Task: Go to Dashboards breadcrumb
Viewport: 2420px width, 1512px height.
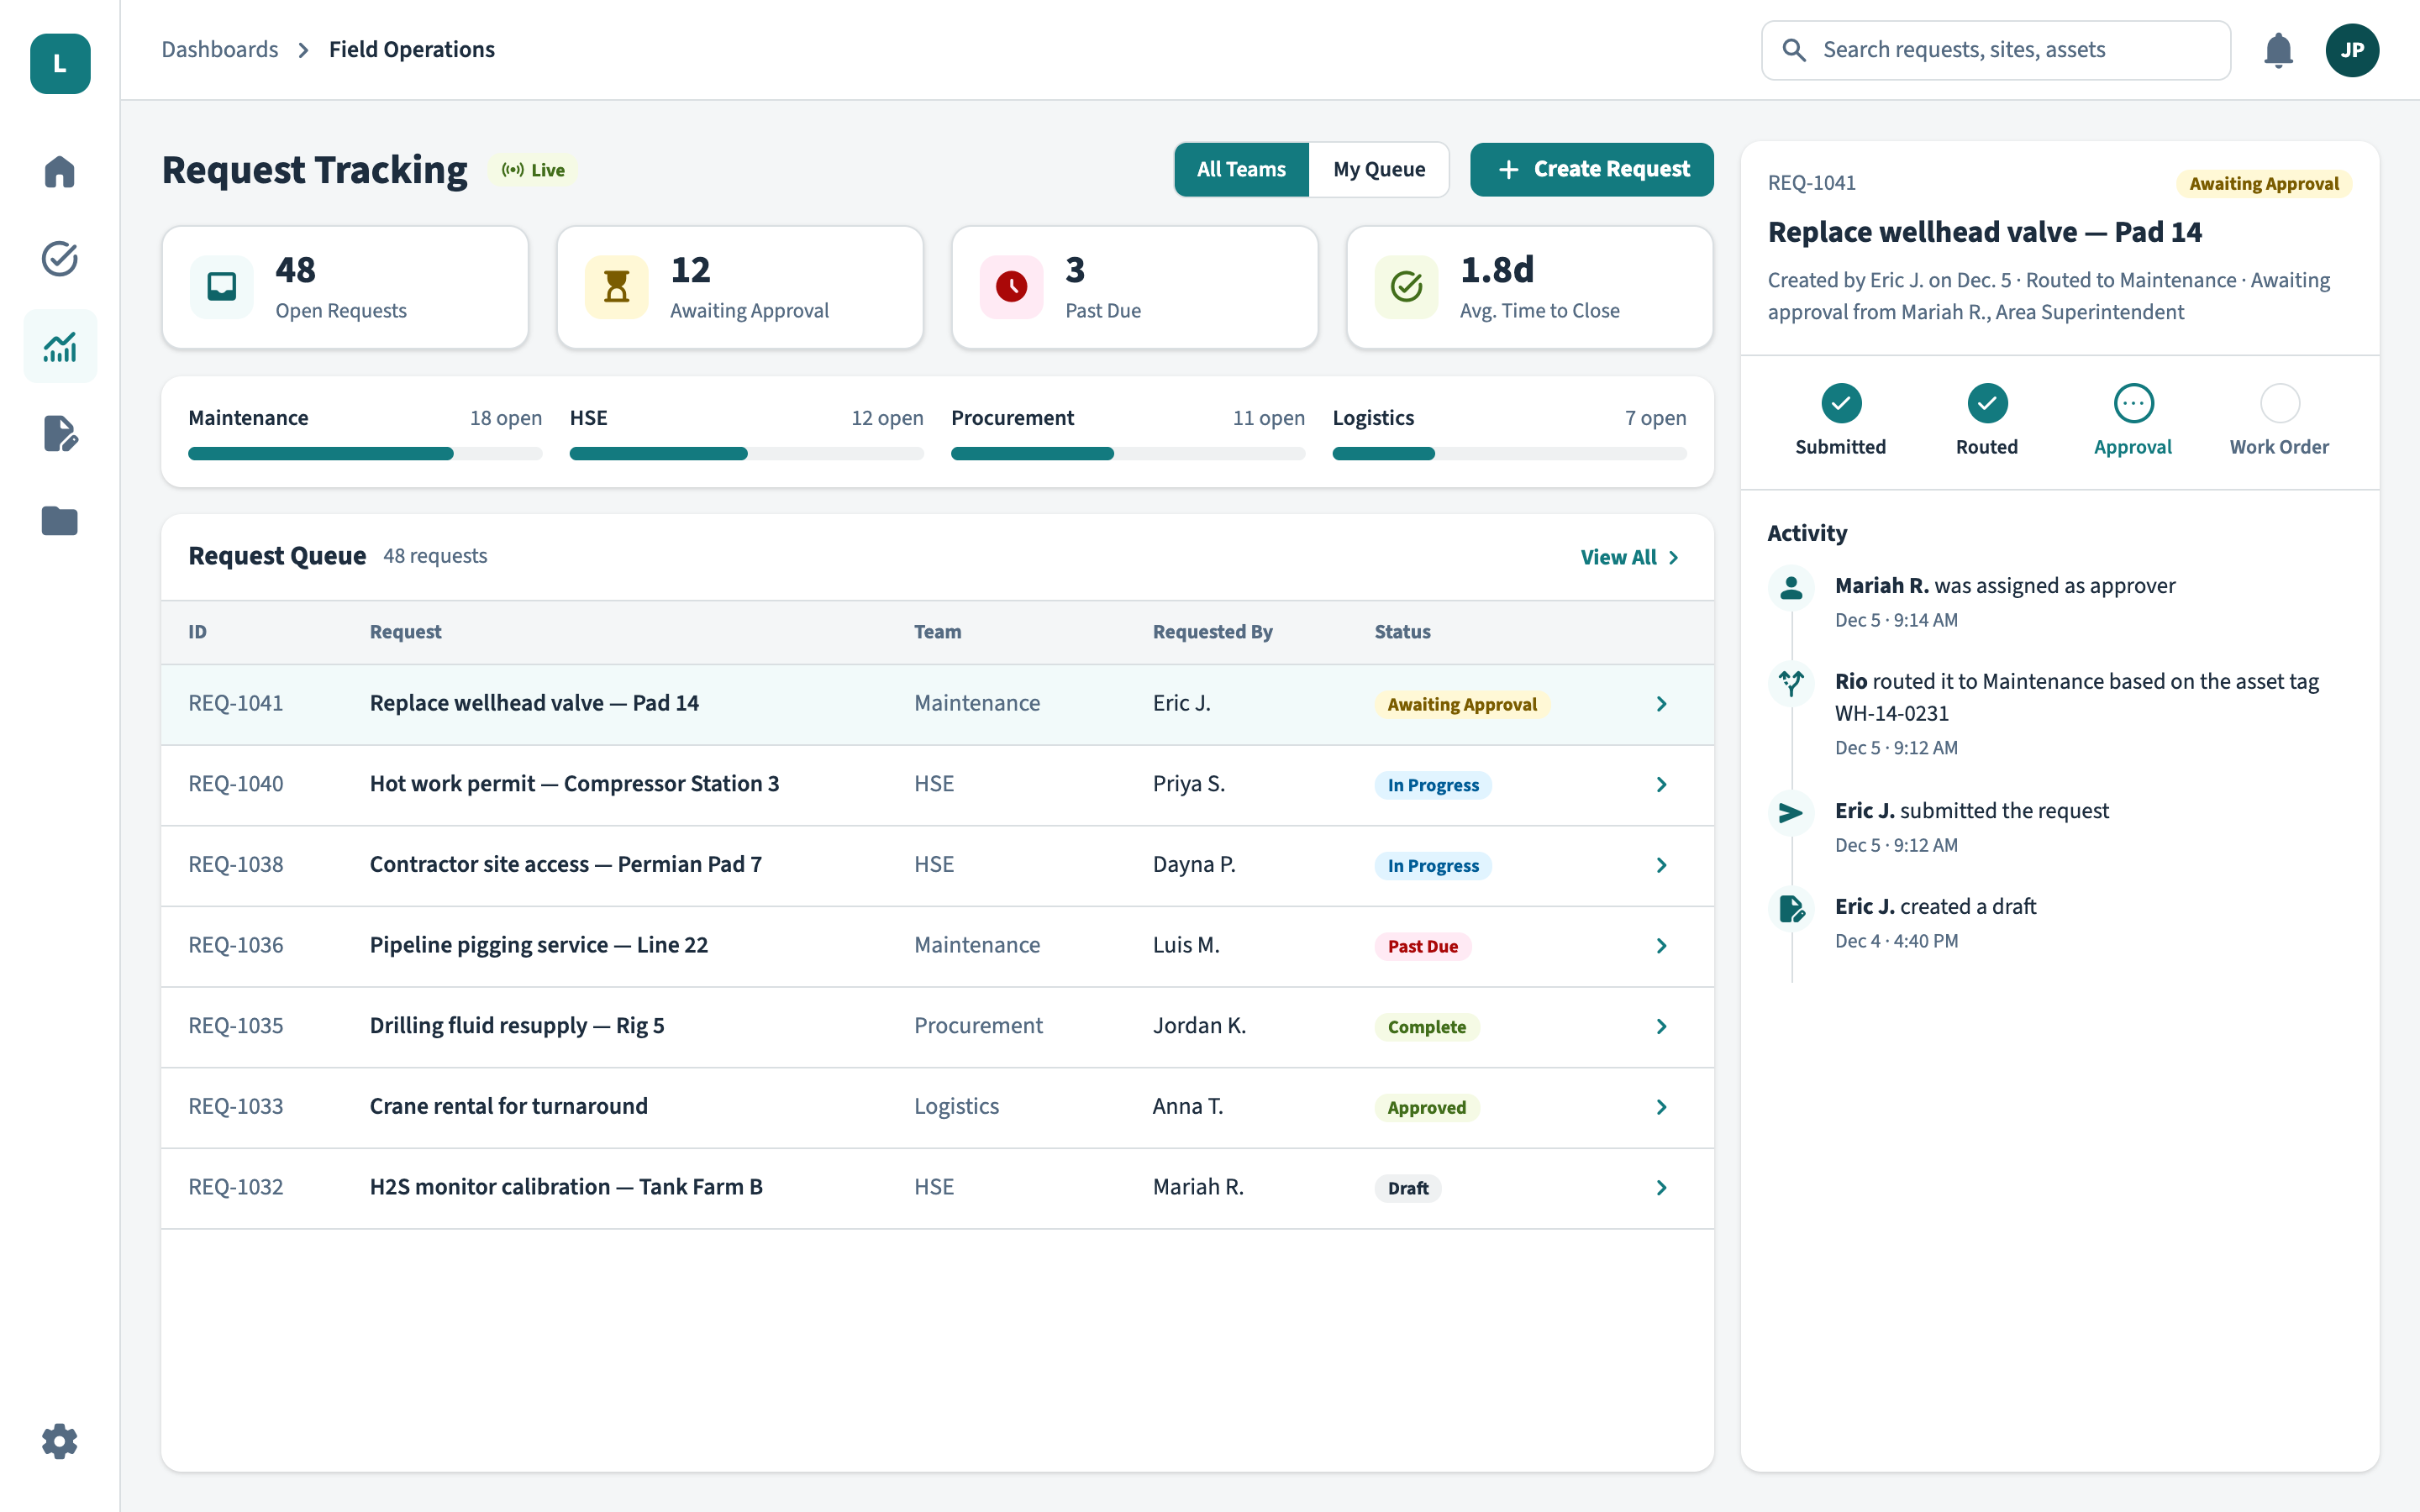Action: [220, 50]
